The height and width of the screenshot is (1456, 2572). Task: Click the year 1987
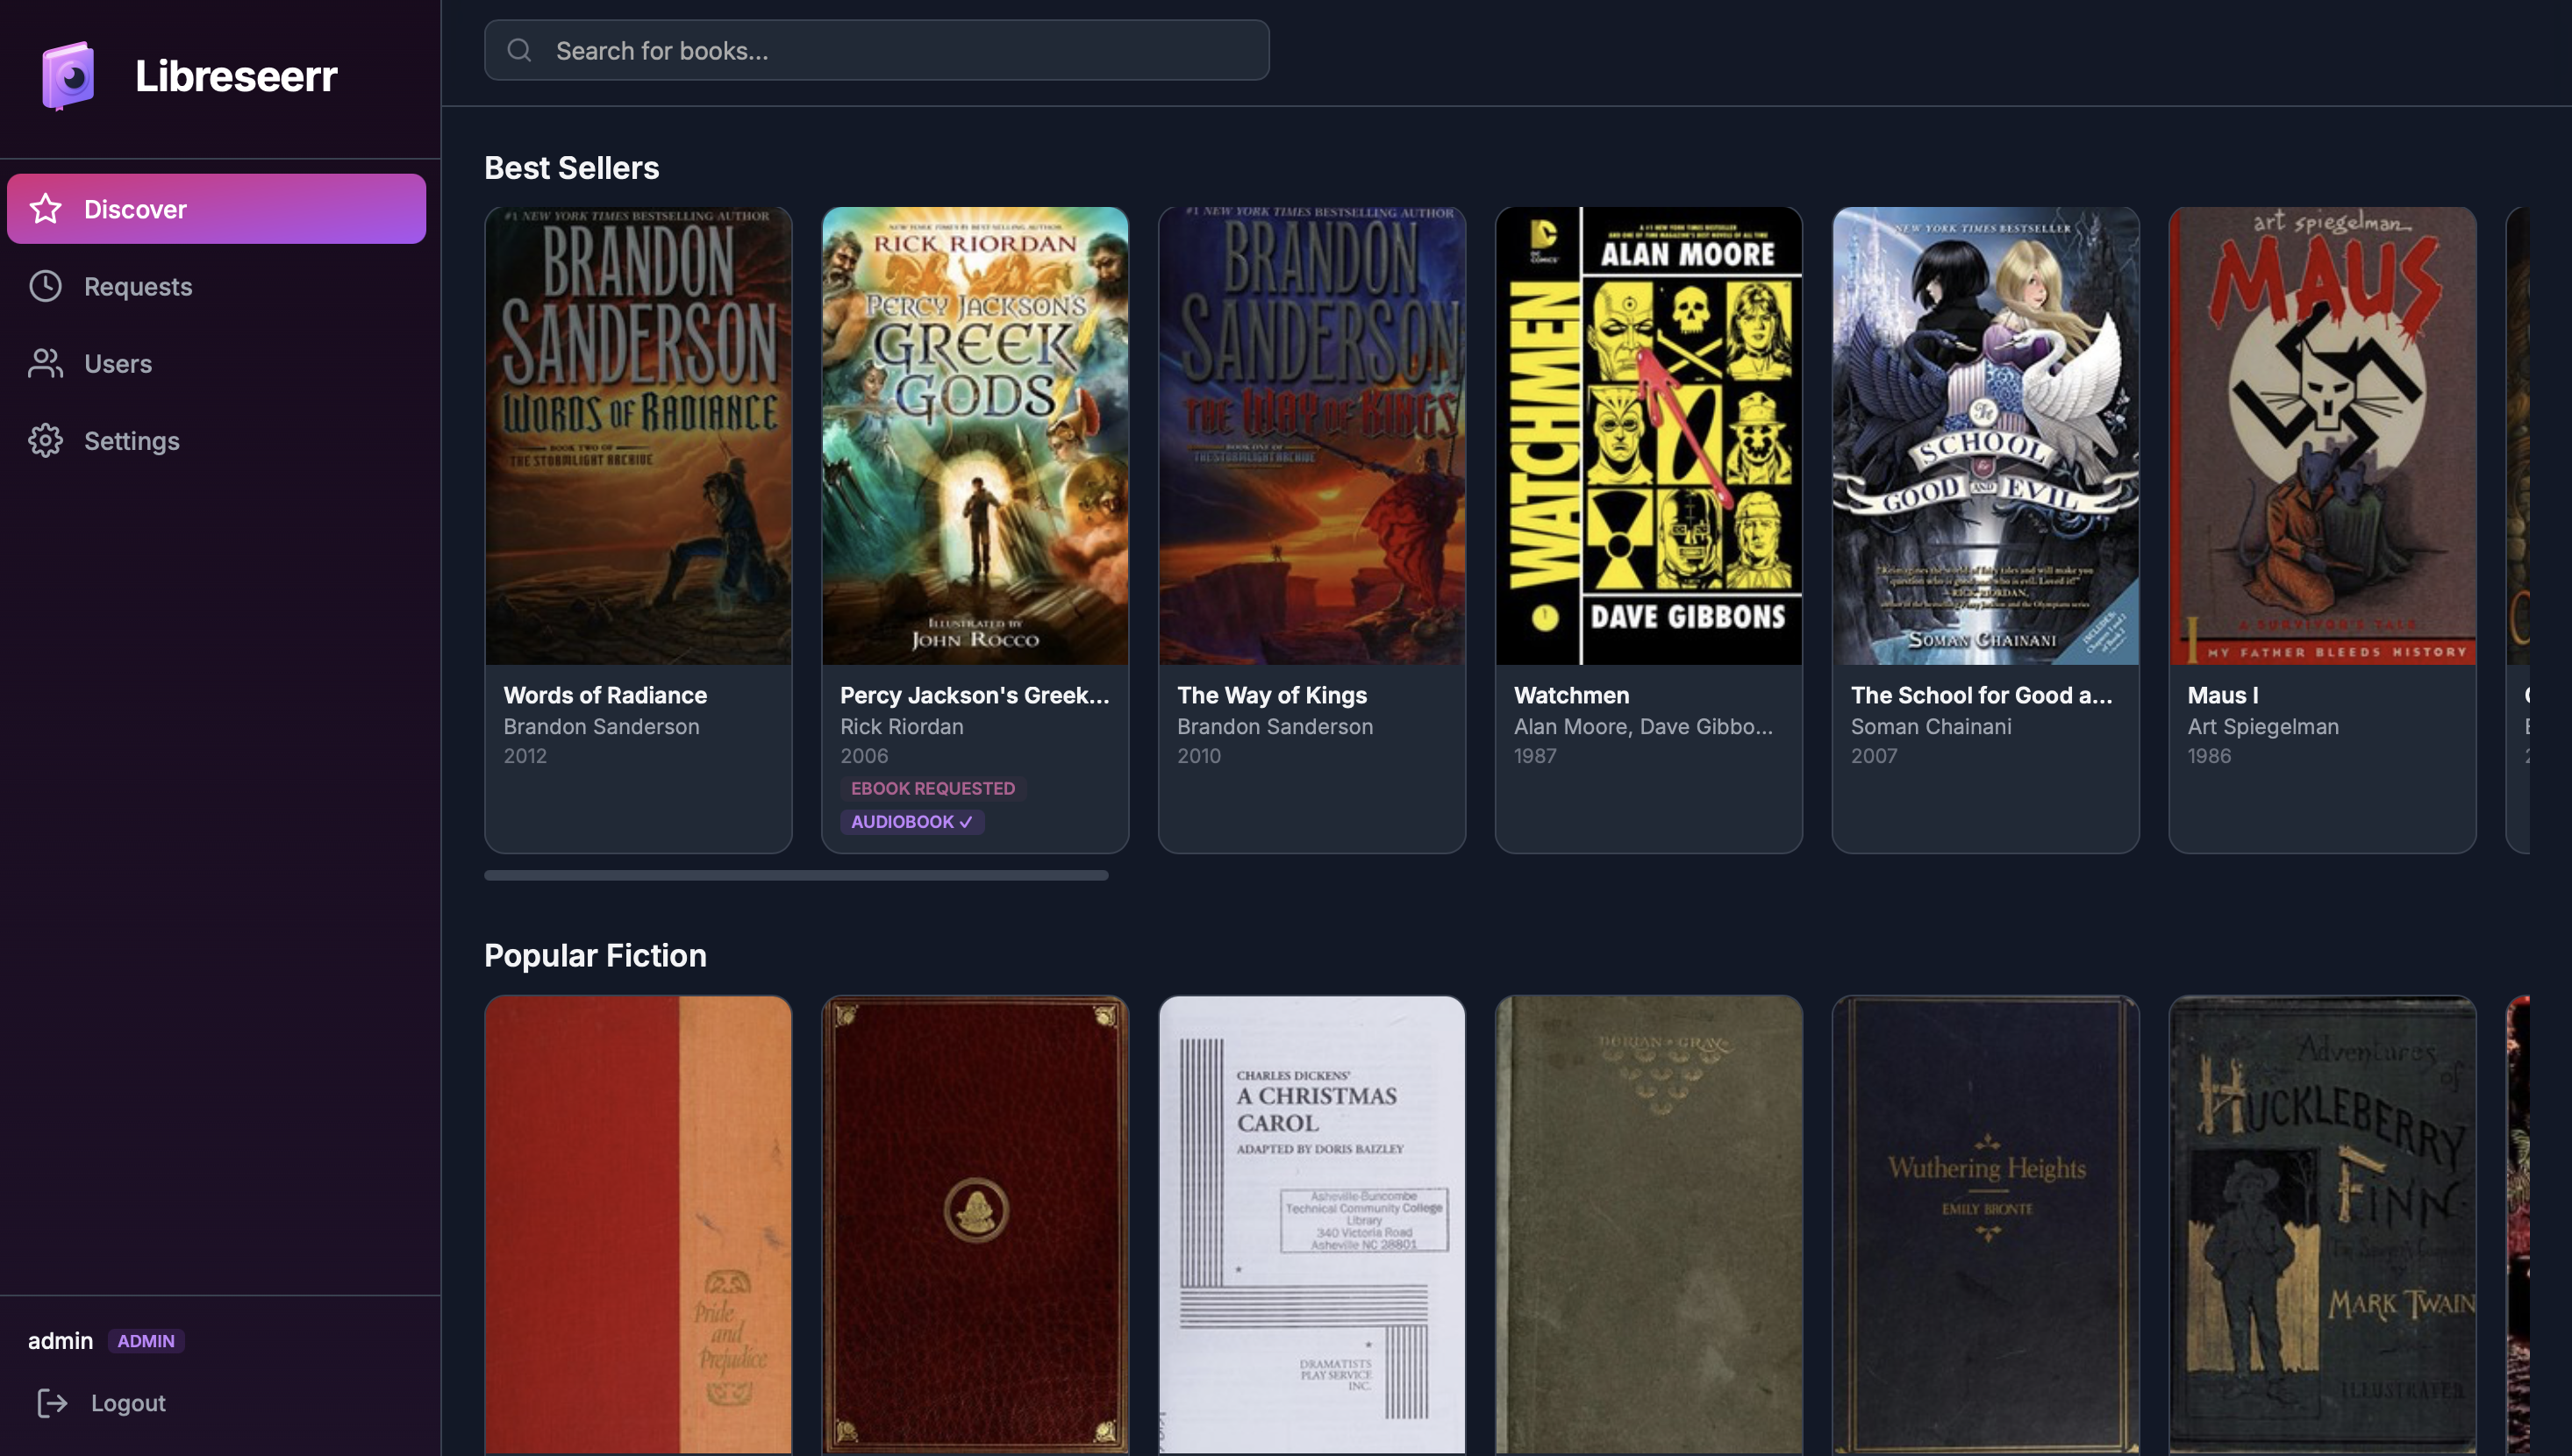[x=1535, y=756]
